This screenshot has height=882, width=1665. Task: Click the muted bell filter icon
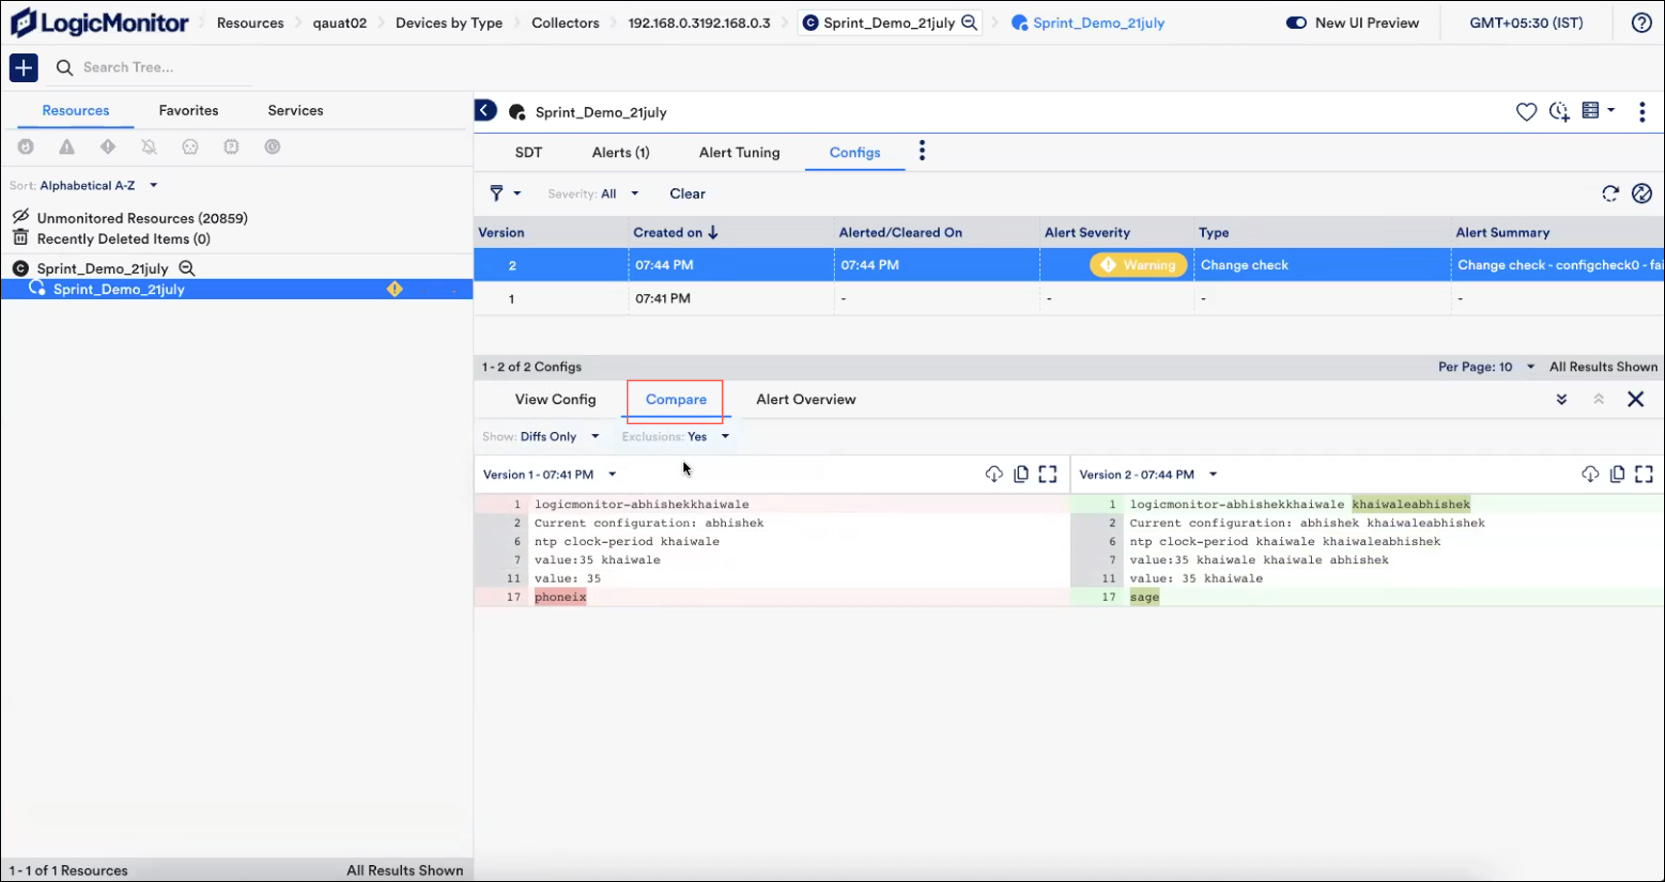click(x=149, y=147)
